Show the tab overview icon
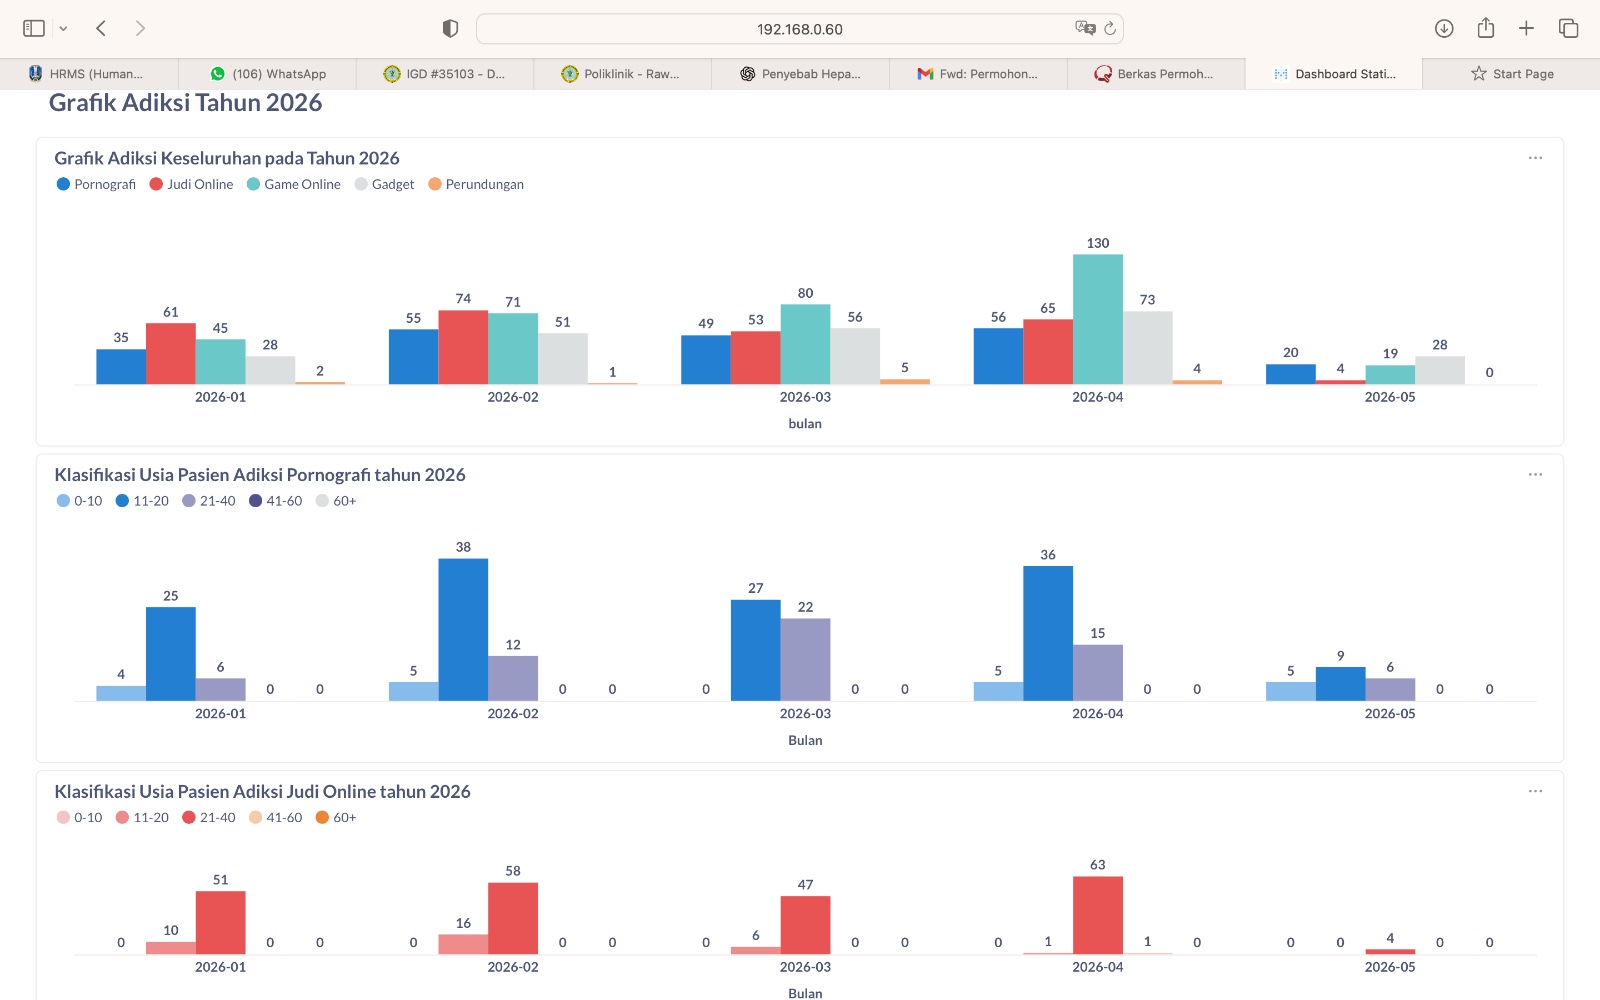The image size is (1600, 1000). click(1568, 28)
